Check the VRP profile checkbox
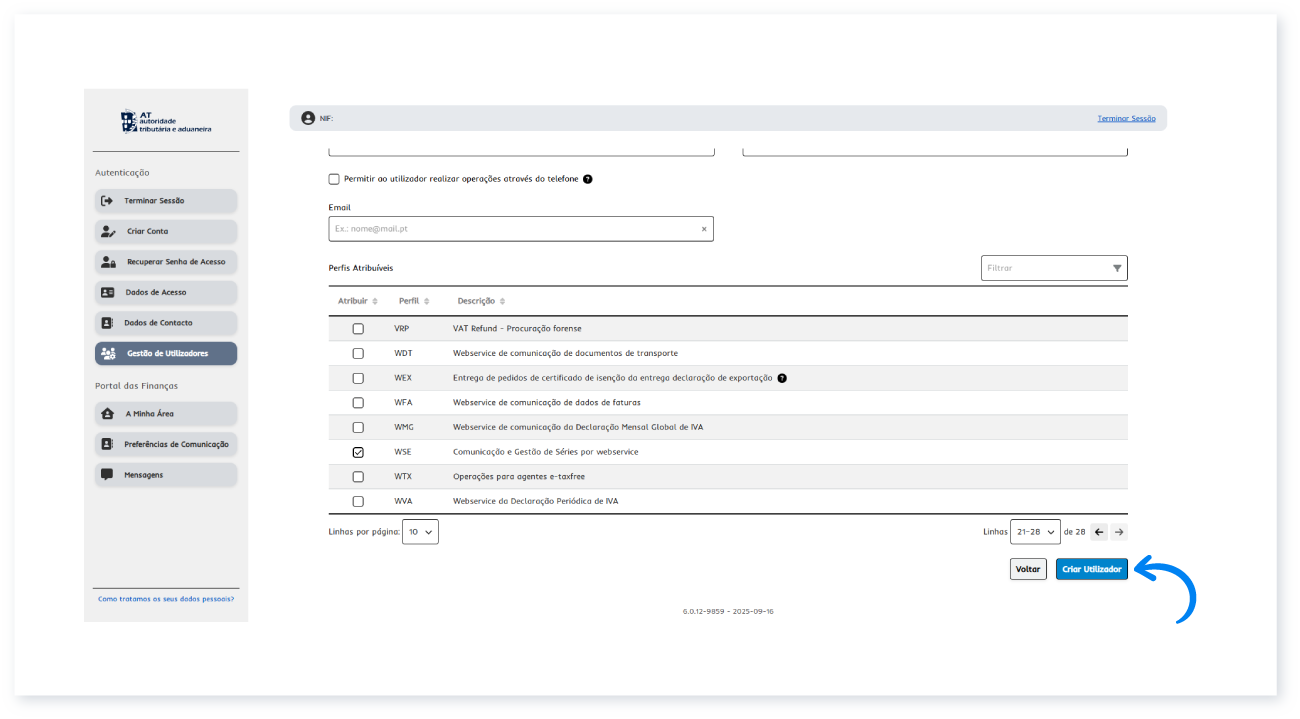The height and width of the screenshot is (719, 1300). [x=358, y=329]
